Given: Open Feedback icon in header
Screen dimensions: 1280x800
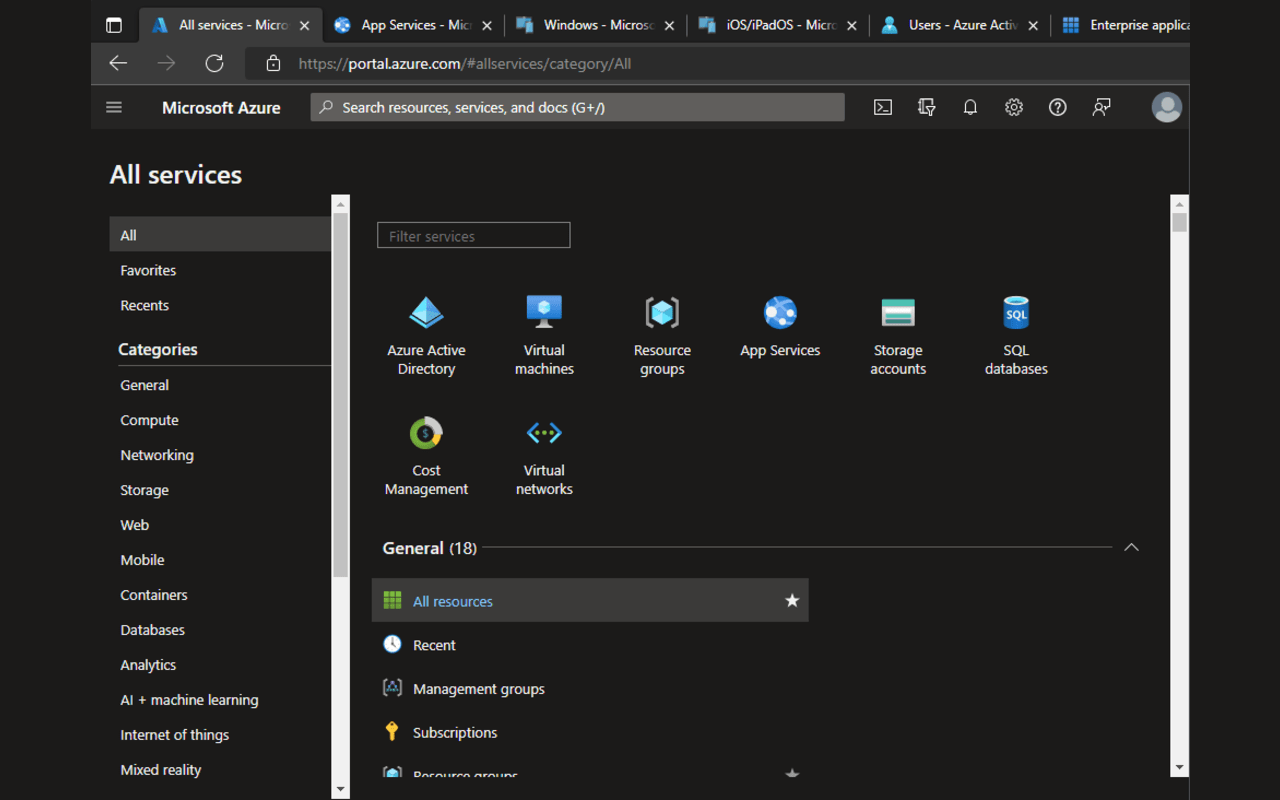Looking at the screenshot, I should 1101,107.
